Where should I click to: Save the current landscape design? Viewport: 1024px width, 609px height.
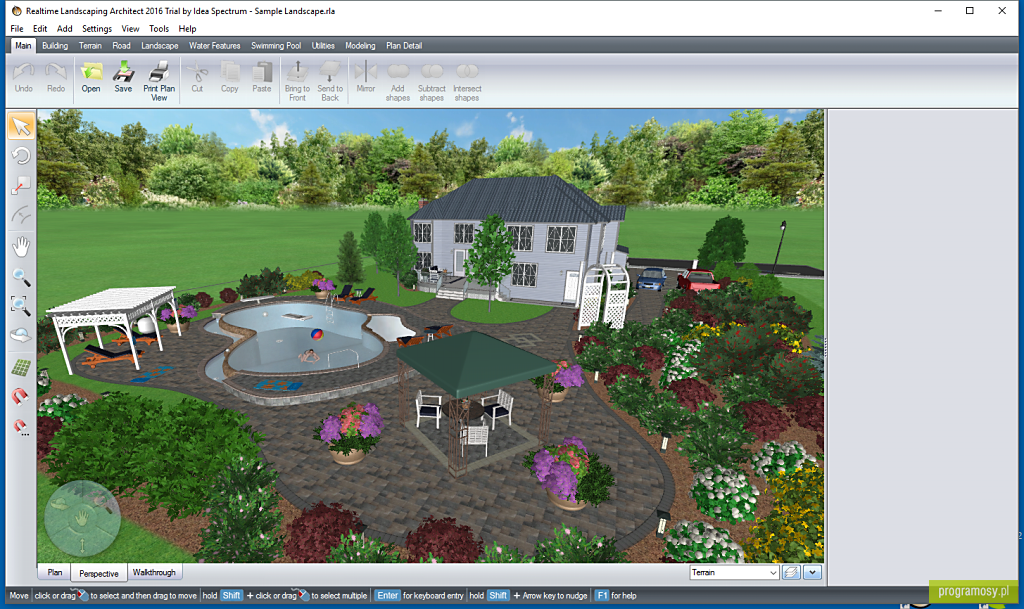(123, 78)
